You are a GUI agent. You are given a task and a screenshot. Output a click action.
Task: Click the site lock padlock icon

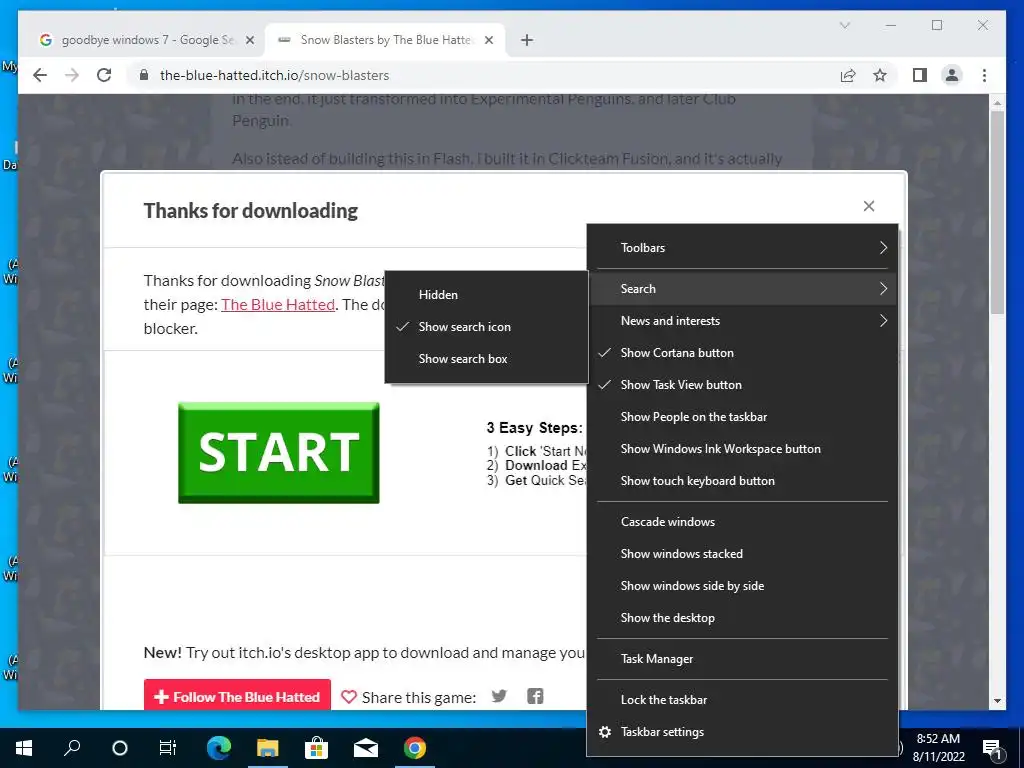(144, 75)
